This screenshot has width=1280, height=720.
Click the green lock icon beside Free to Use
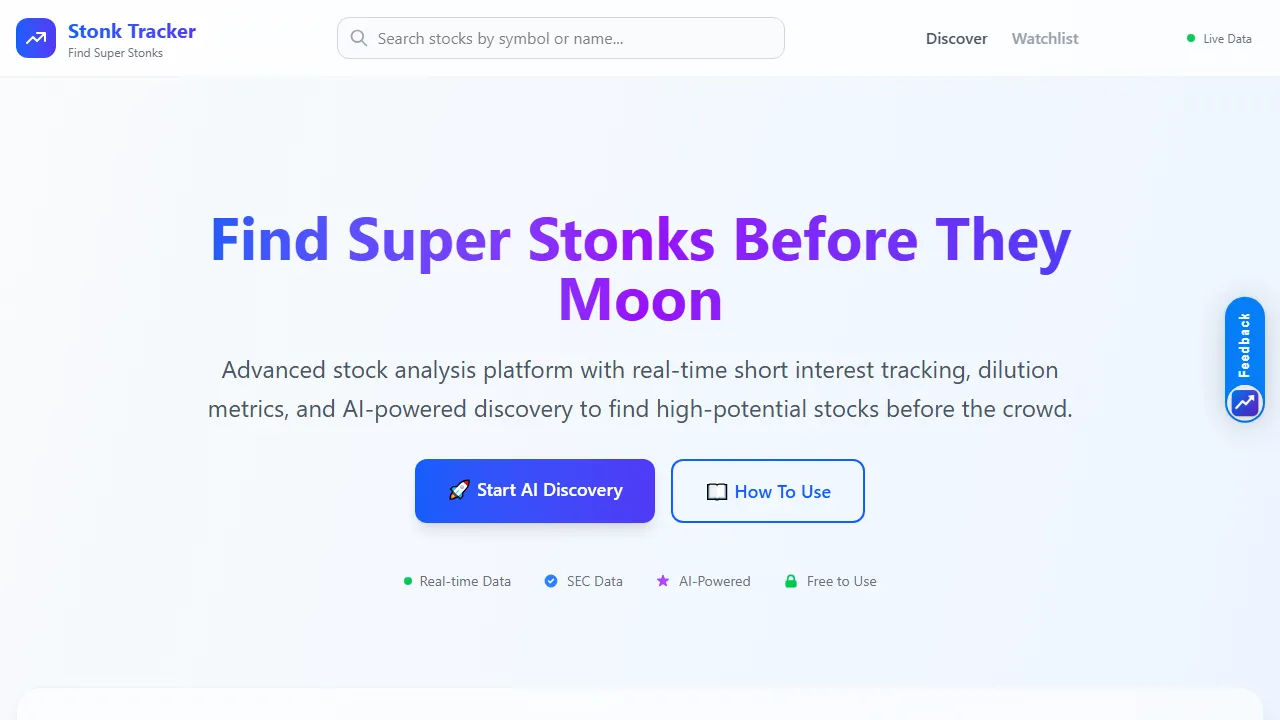[x=791, y=581]
